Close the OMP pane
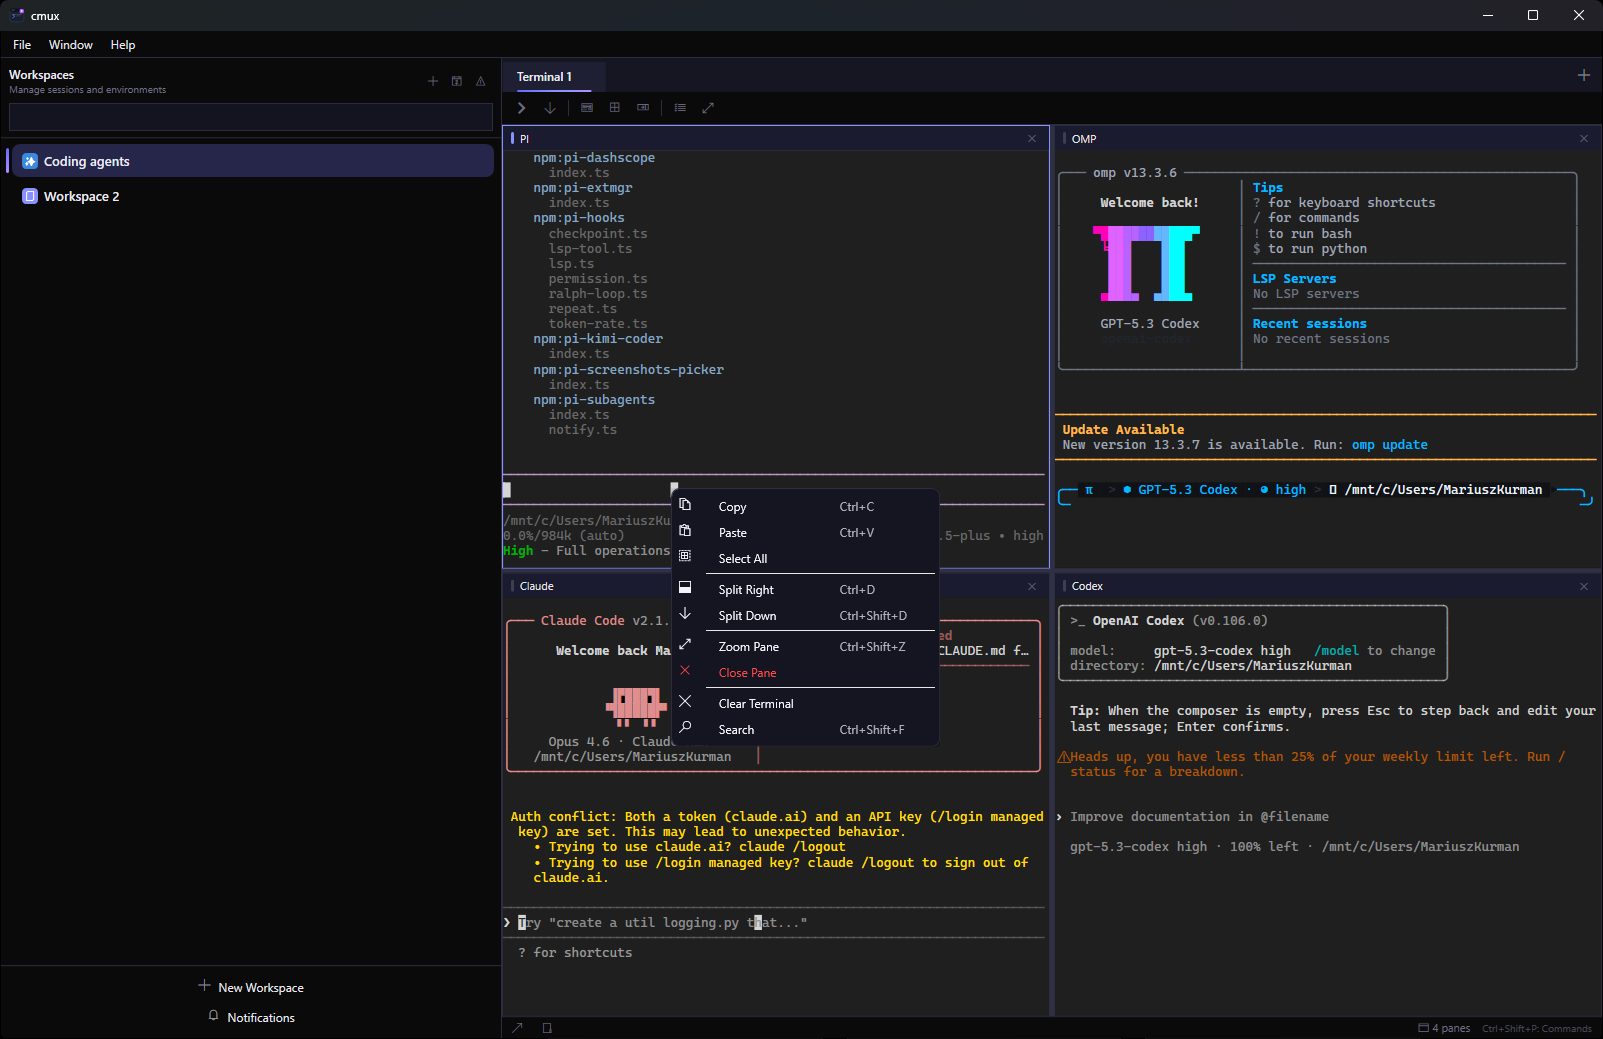 (1584, 139)
